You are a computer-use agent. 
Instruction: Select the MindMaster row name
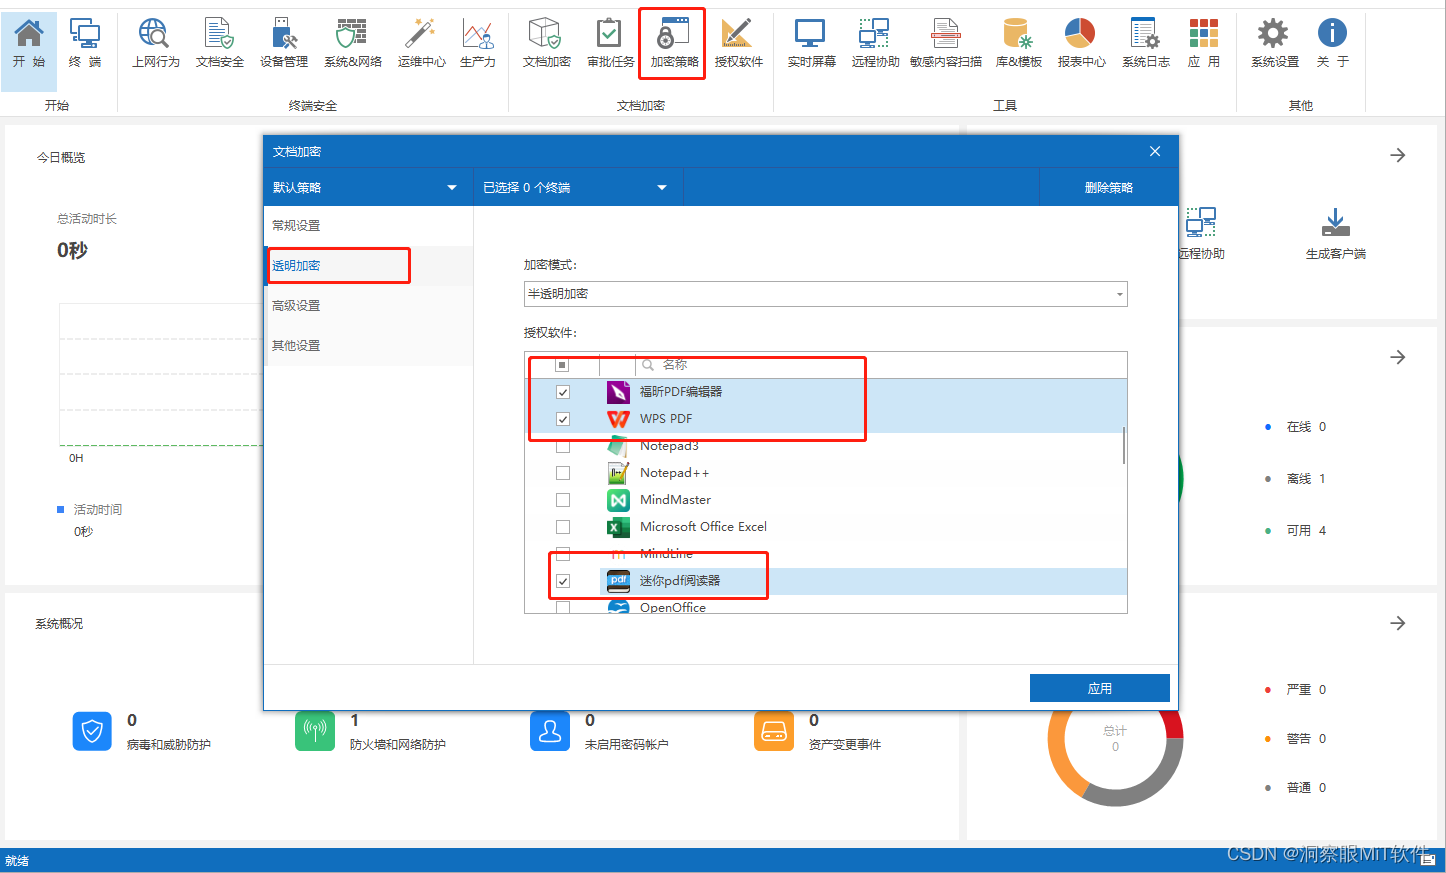(676, 500)
